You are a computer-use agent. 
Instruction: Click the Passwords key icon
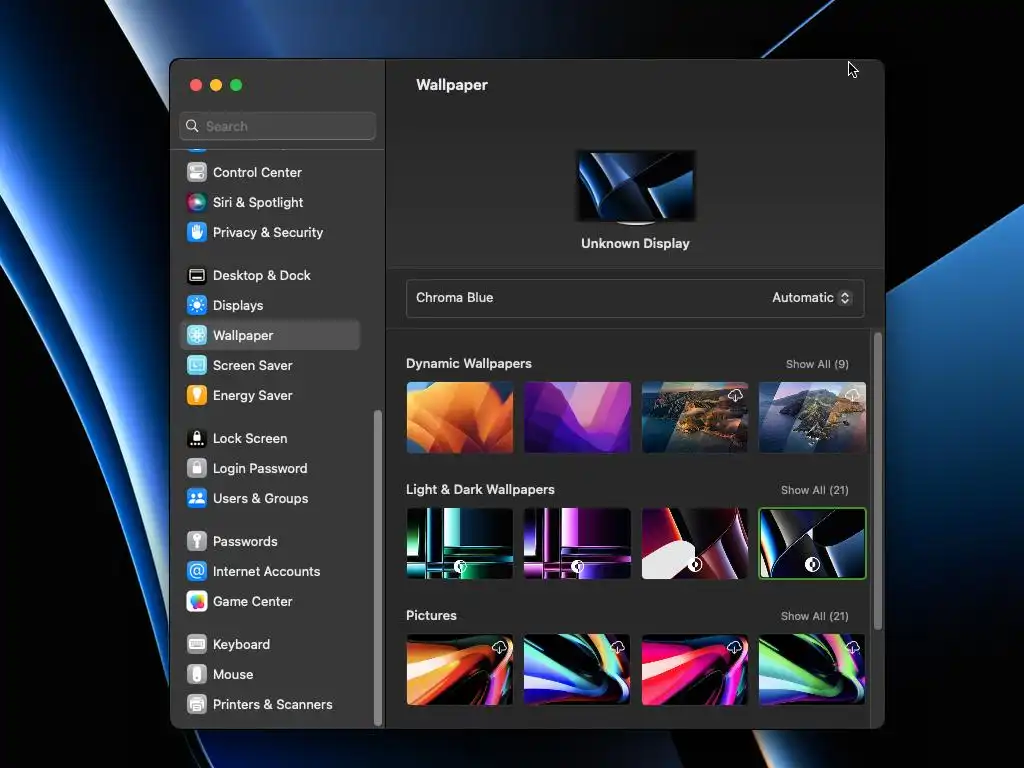coord(197,541)
